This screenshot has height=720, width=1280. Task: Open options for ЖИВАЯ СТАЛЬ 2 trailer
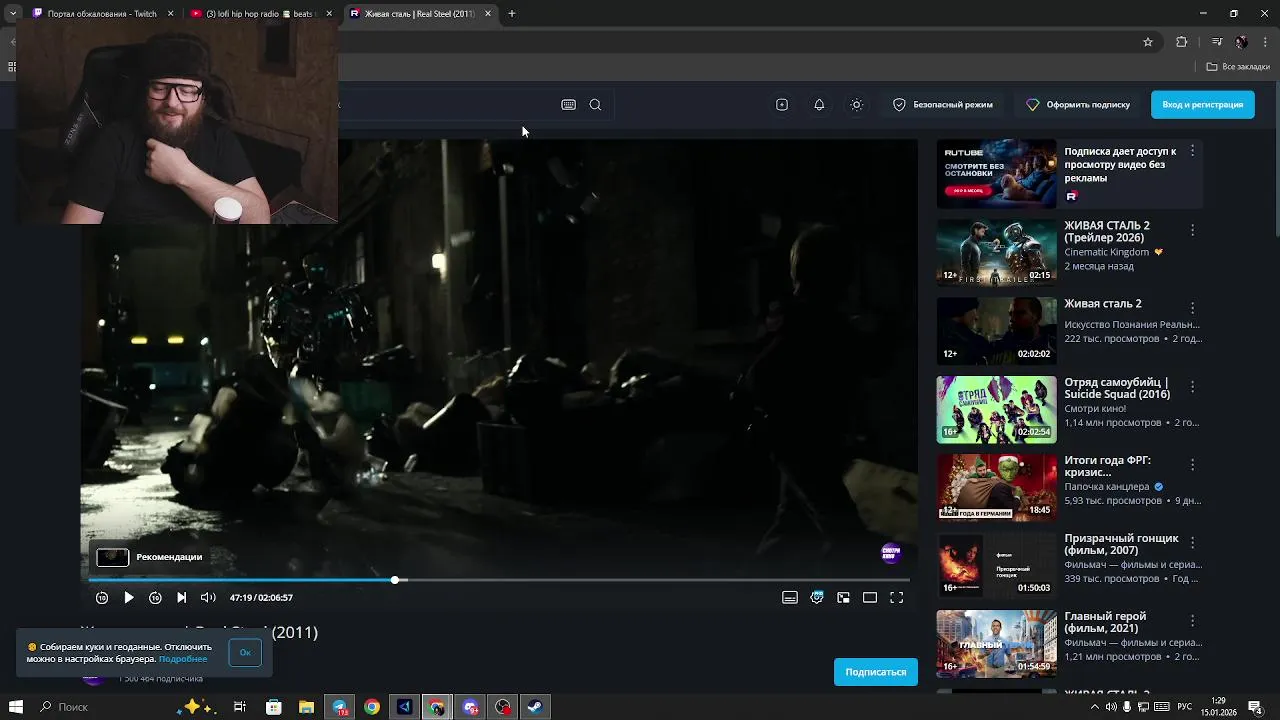point(1192,230)
